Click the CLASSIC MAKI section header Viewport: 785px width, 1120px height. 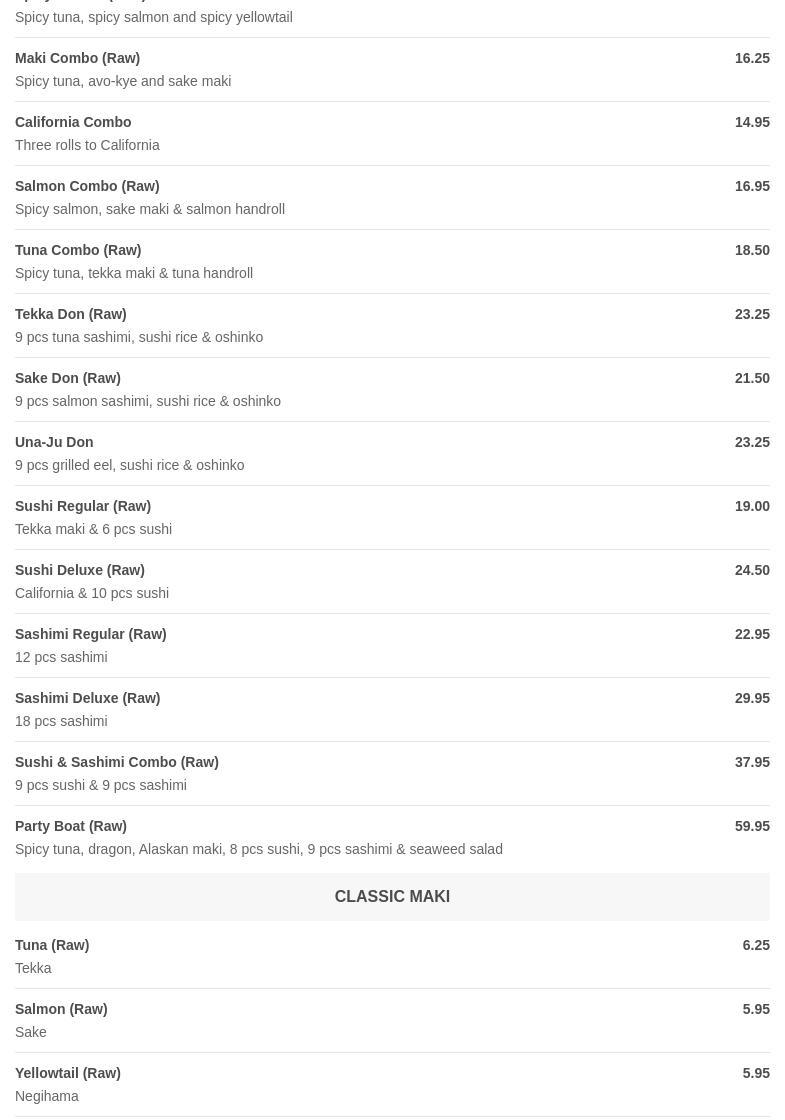(392, 896)
